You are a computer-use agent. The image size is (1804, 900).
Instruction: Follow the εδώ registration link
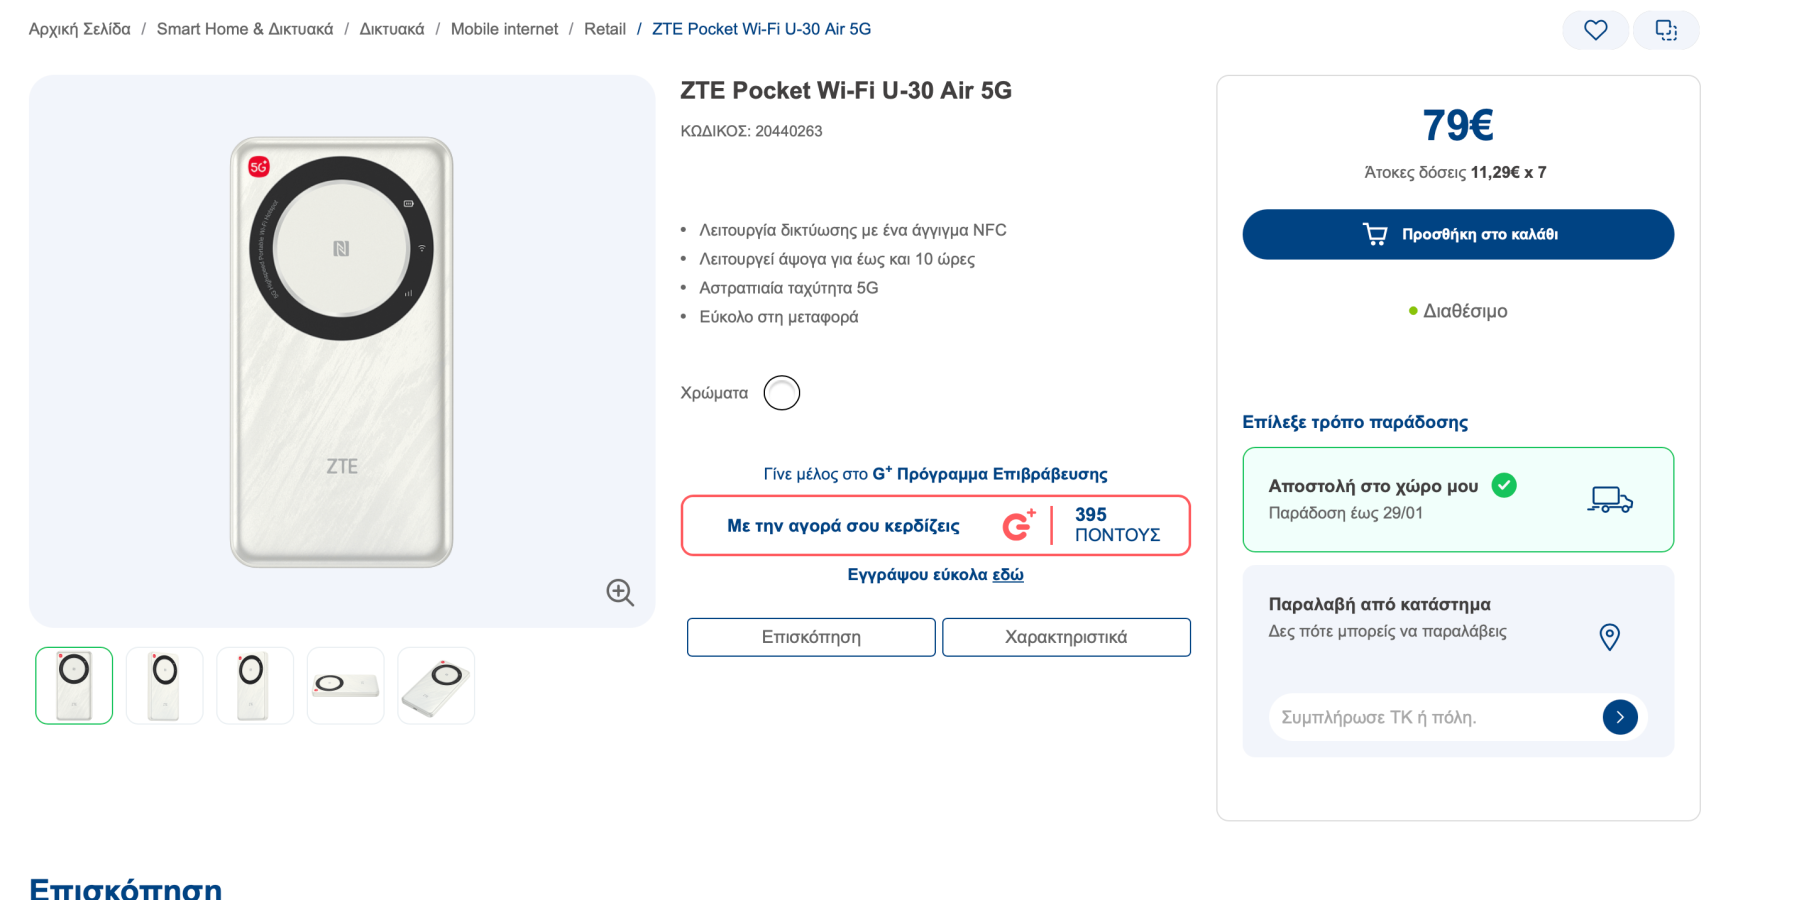coord(1007,575)
